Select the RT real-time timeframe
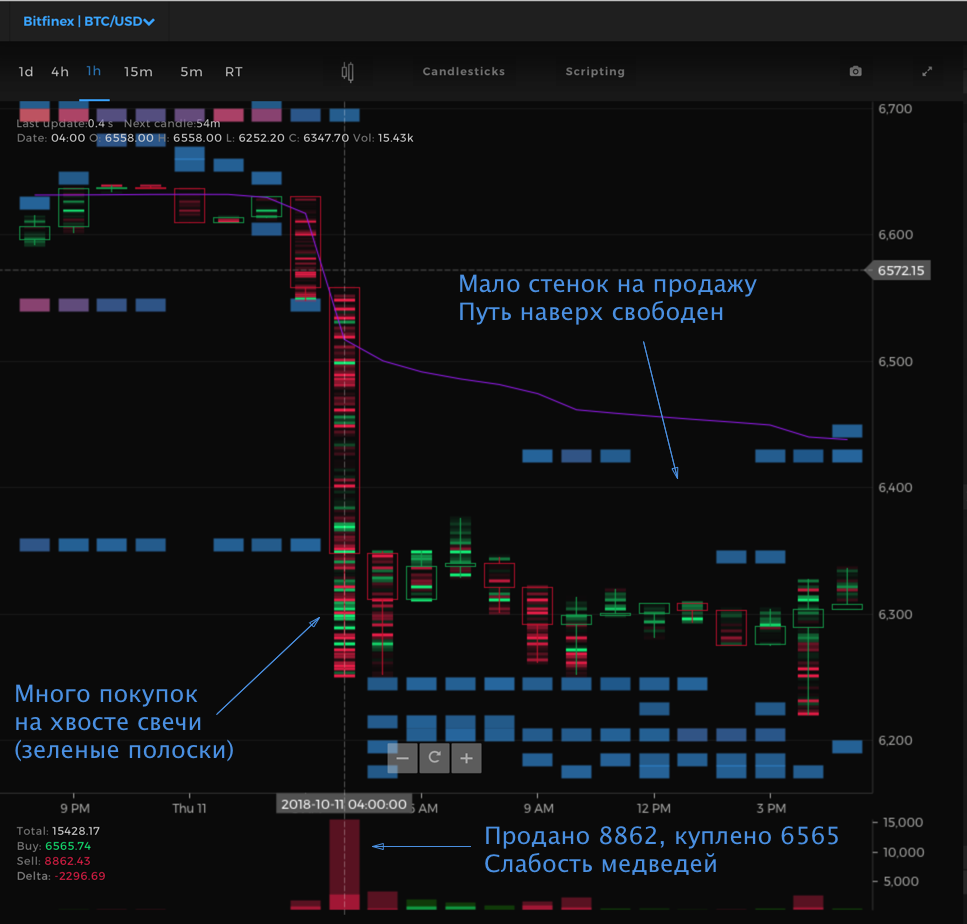The height and width of the screenshot is (924, 967). coord(234,72)
